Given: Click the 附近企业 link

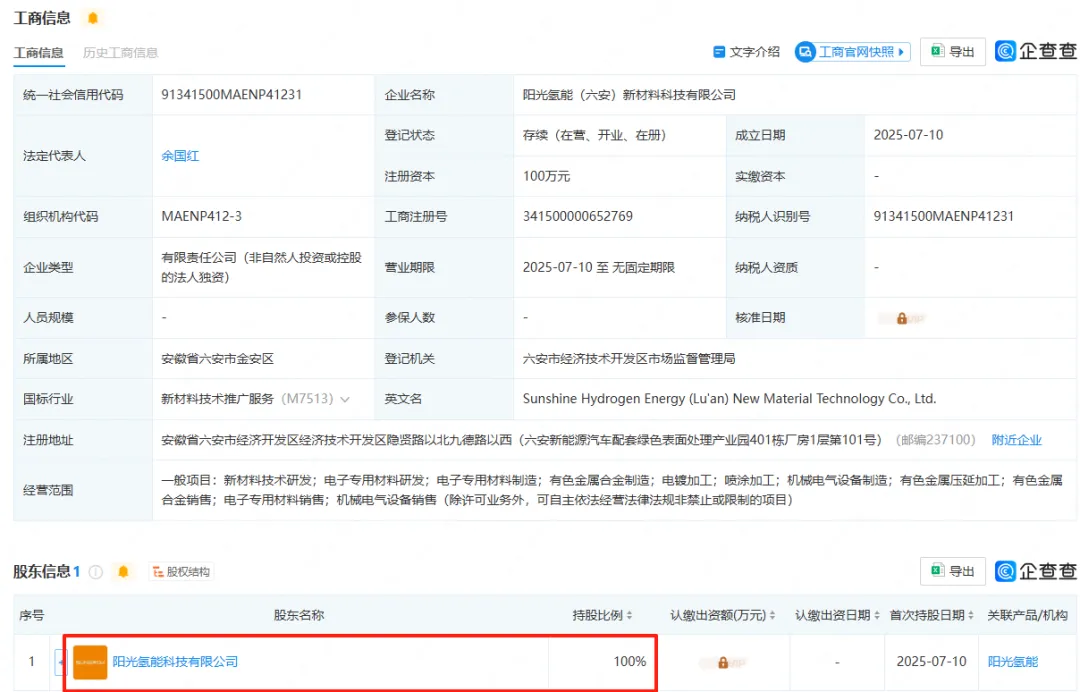Looking at the screenshot, I should [1017, 440].
